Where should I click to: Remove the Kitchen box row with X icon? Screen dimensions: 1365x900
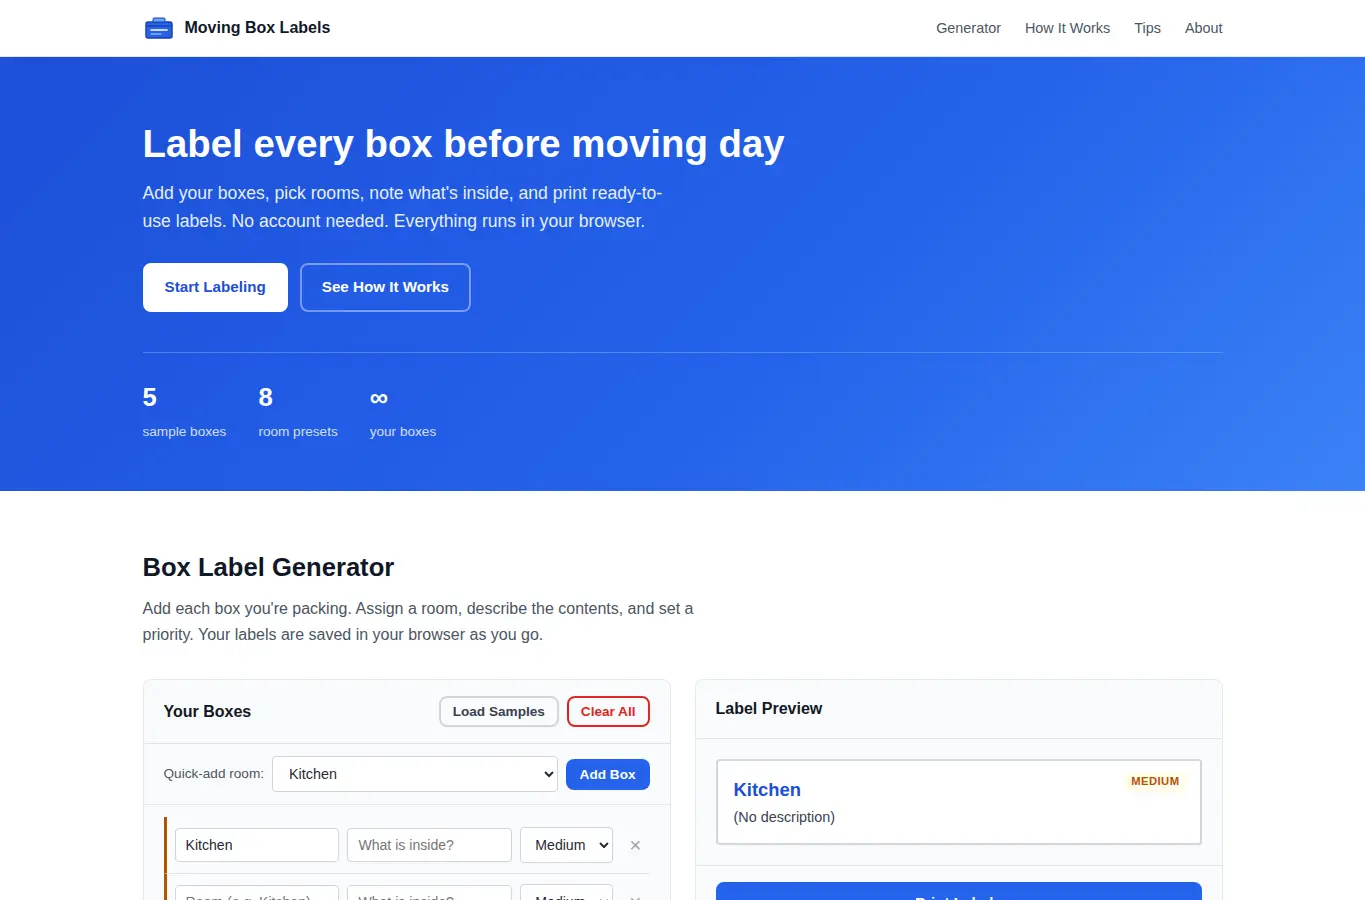tap(635, 845)
